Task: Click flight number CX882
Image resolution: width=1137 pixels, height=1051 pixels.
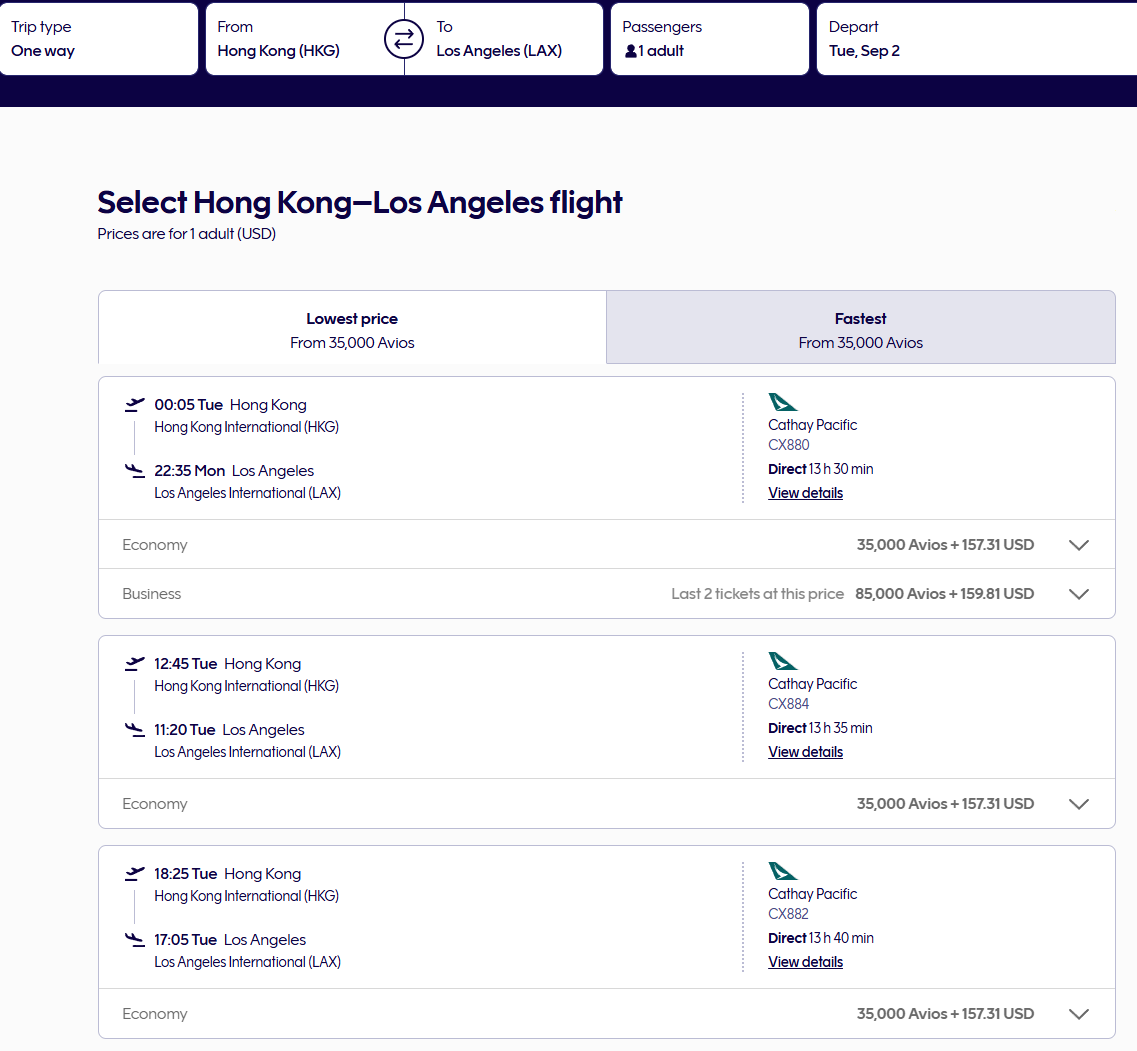Action: pos(789,914)
